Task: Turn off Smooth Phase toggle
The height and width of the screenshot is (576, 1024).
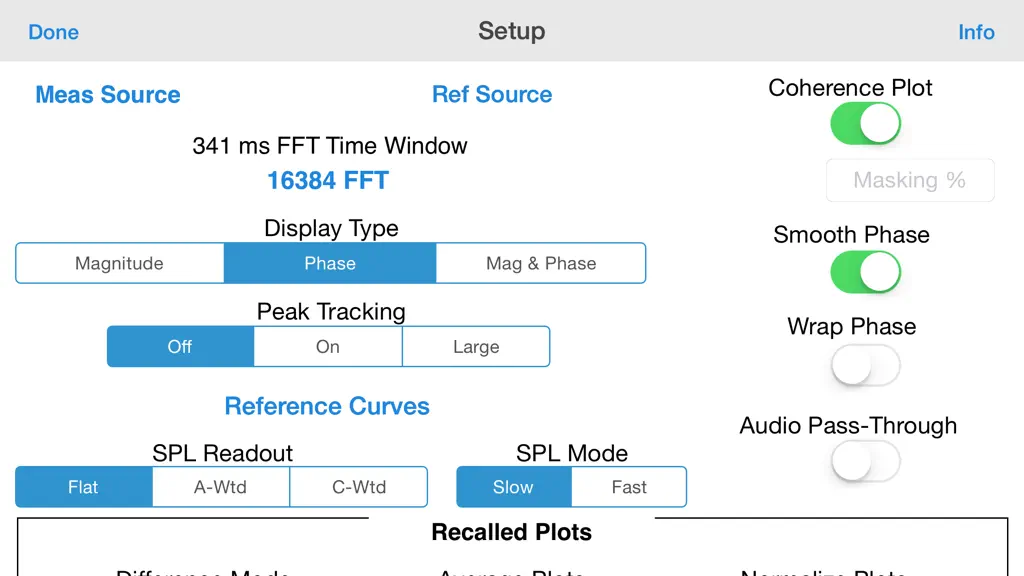Action: coord(865,272)
